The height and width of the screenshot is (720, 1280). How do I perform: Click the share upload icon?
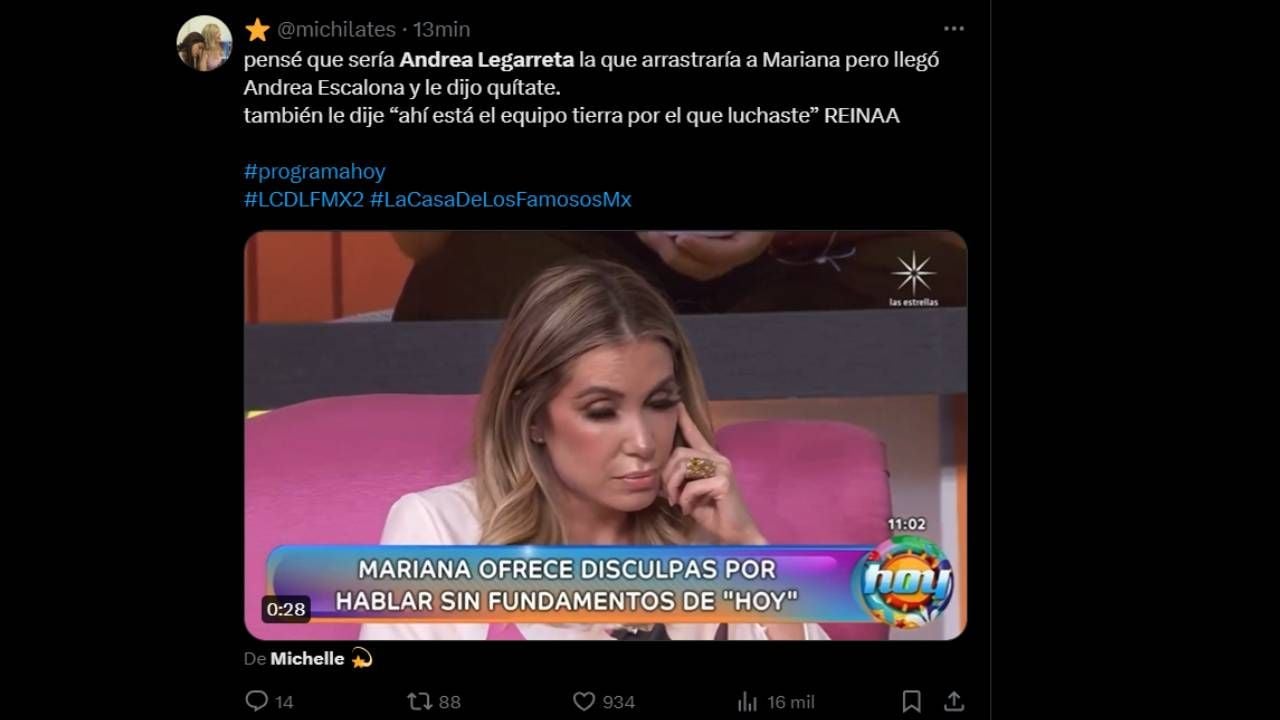954,701
